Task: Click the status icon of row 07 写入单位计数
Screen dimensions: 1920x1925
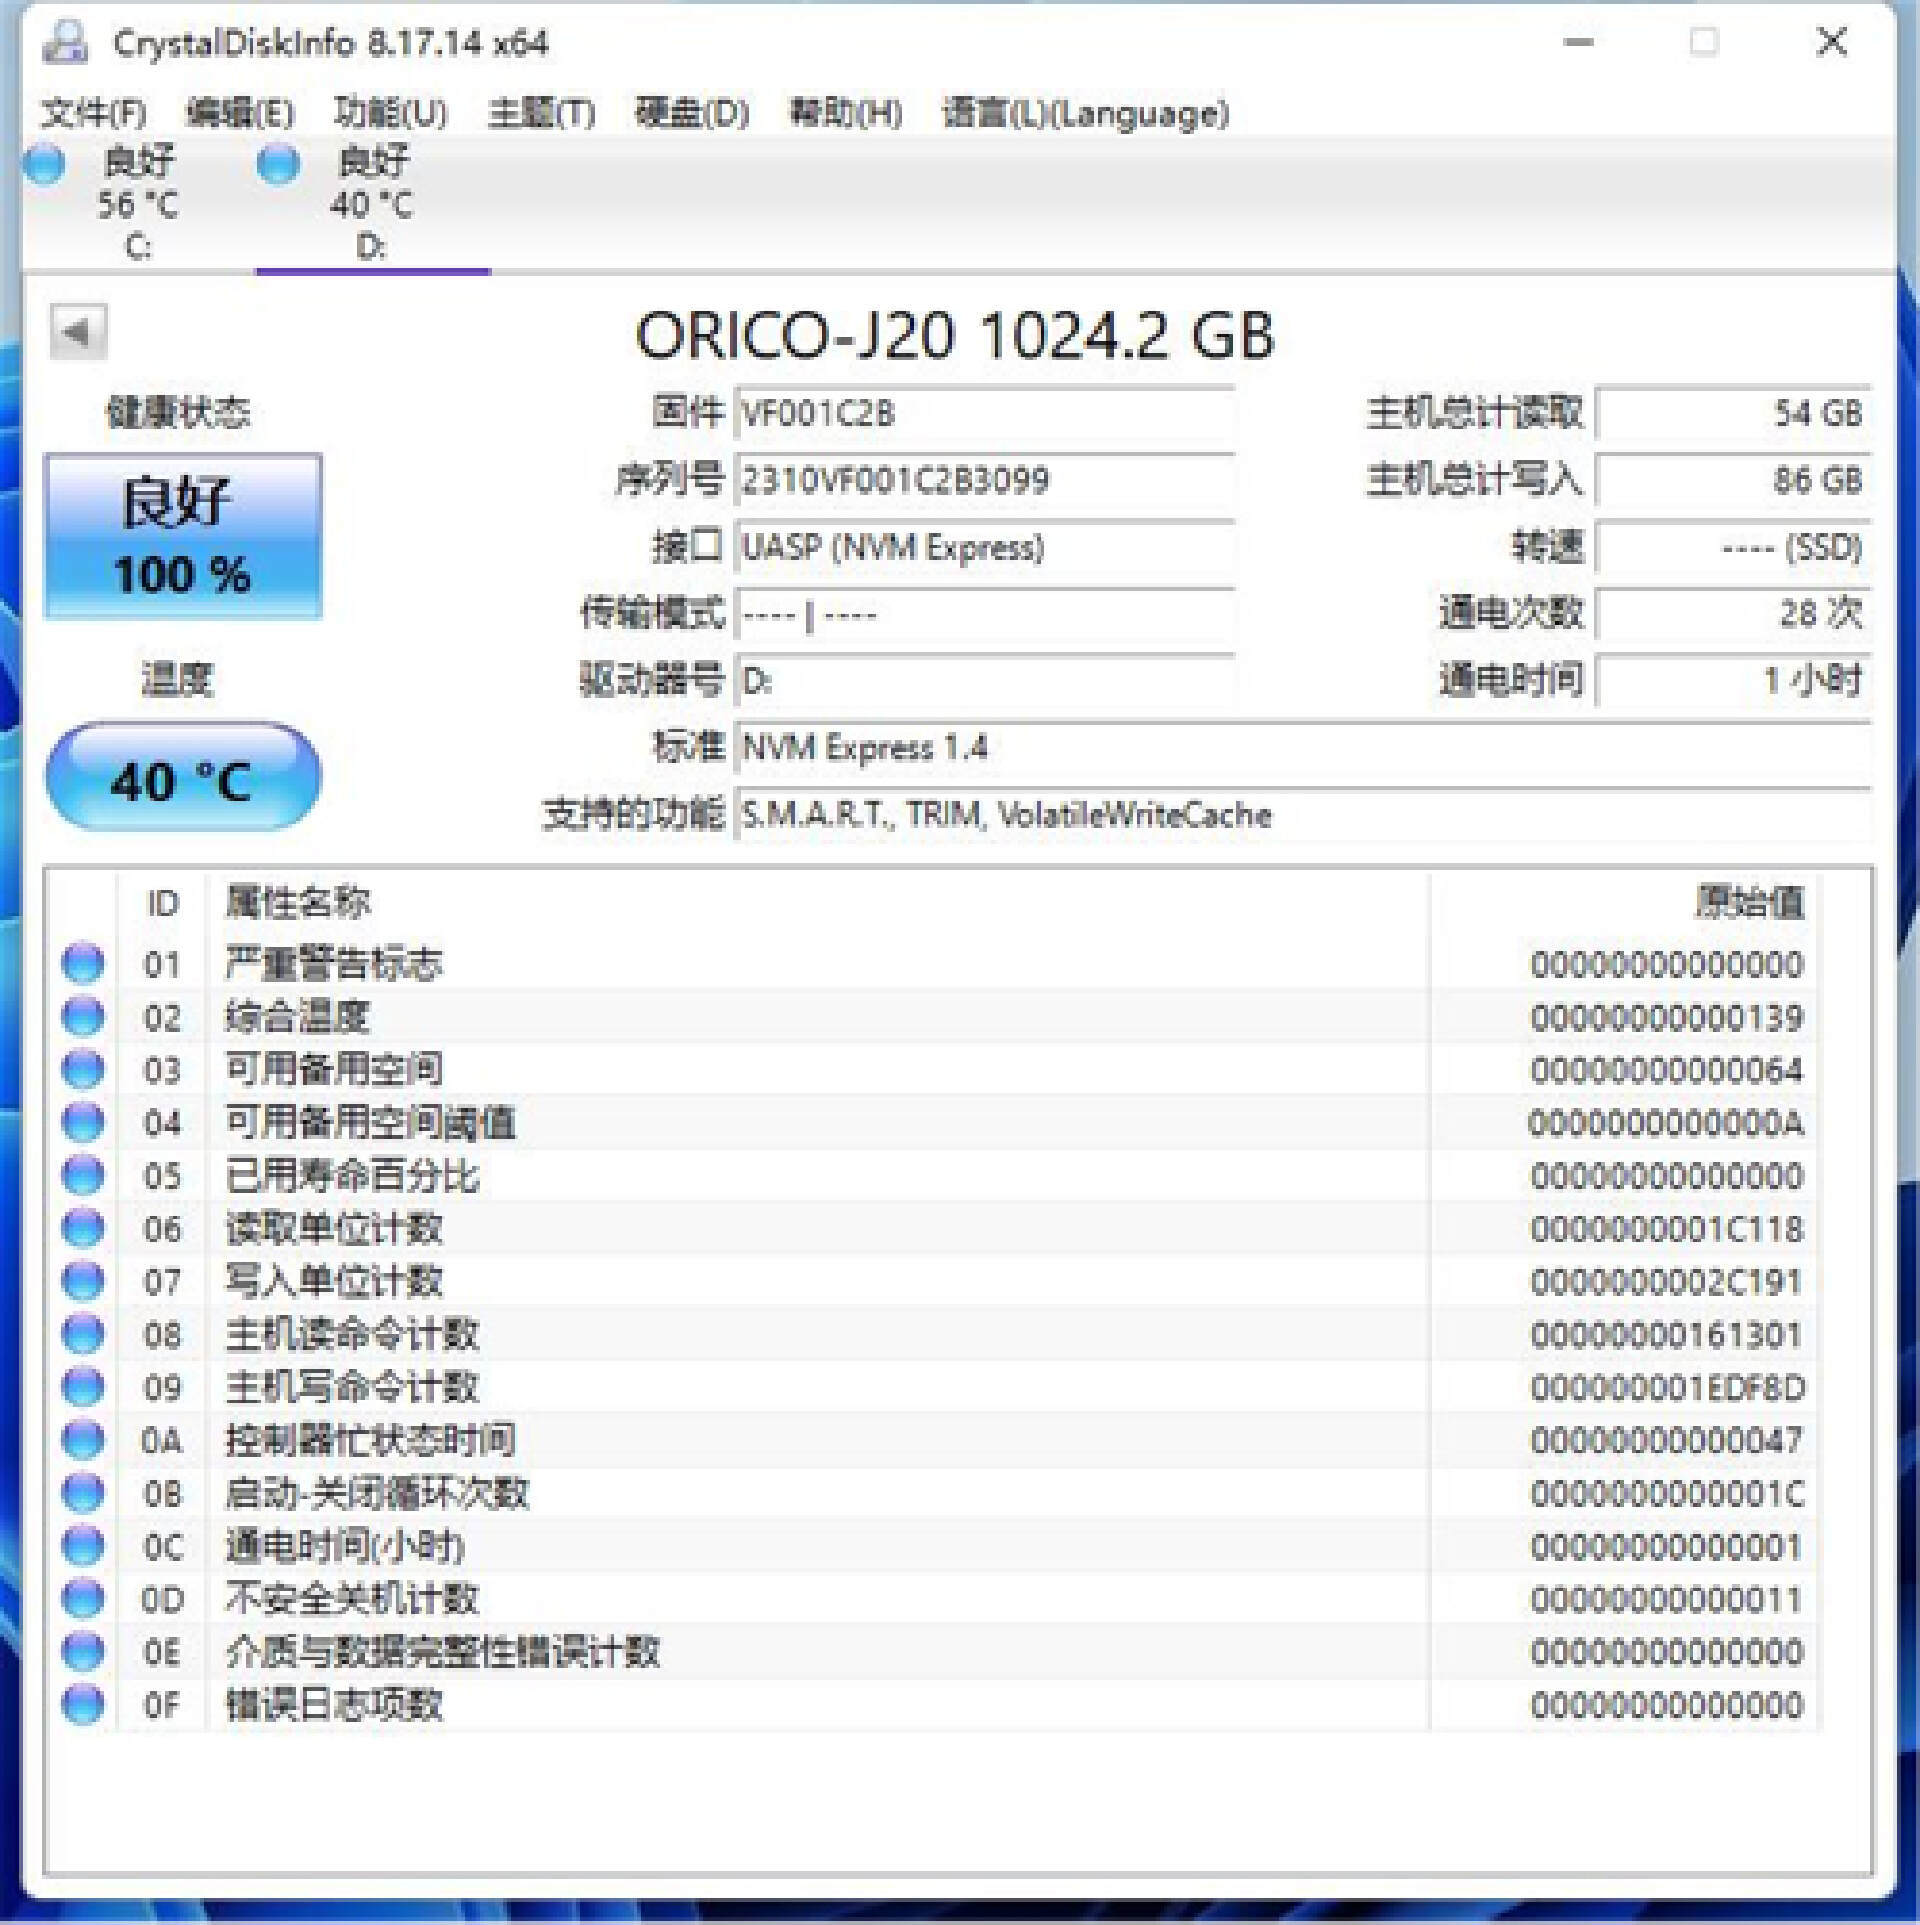Action: pyautogui.click(x=83, y=1281)
